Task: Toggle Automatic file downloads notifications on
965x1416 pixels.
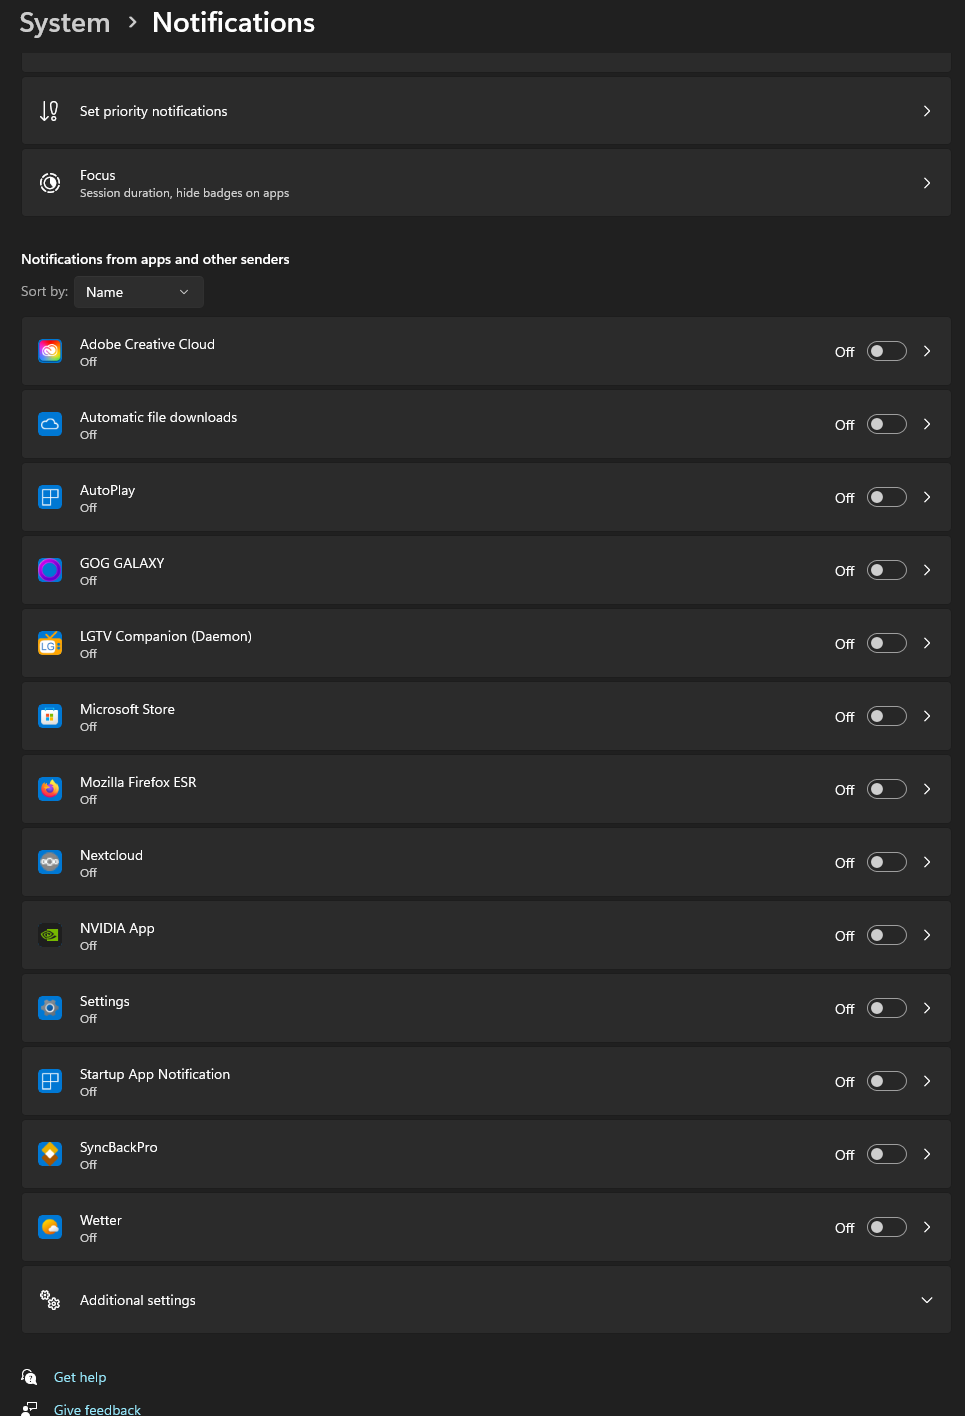Action: pos(886,424)
